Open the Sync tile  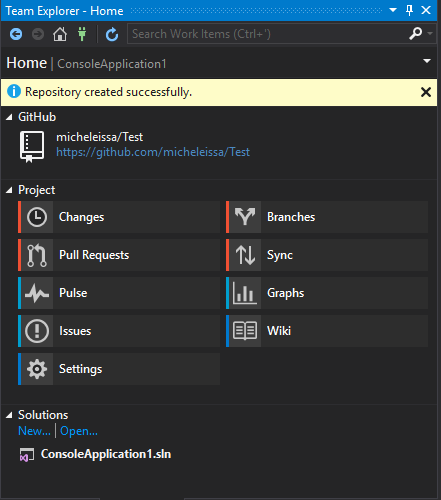click(x=327, y=255)
